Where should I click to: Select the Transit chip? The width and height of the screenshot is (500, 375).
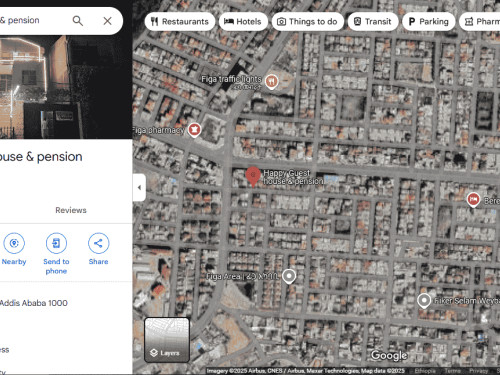point(373,22)
